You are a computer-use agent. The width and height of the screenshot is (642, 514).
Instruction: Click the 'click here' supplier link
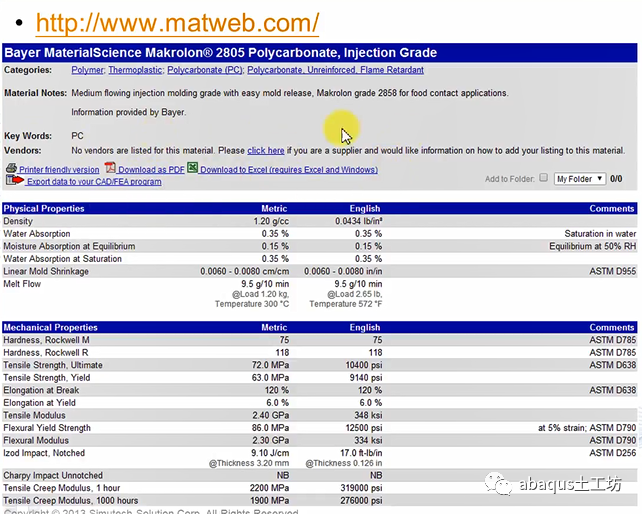266,150
